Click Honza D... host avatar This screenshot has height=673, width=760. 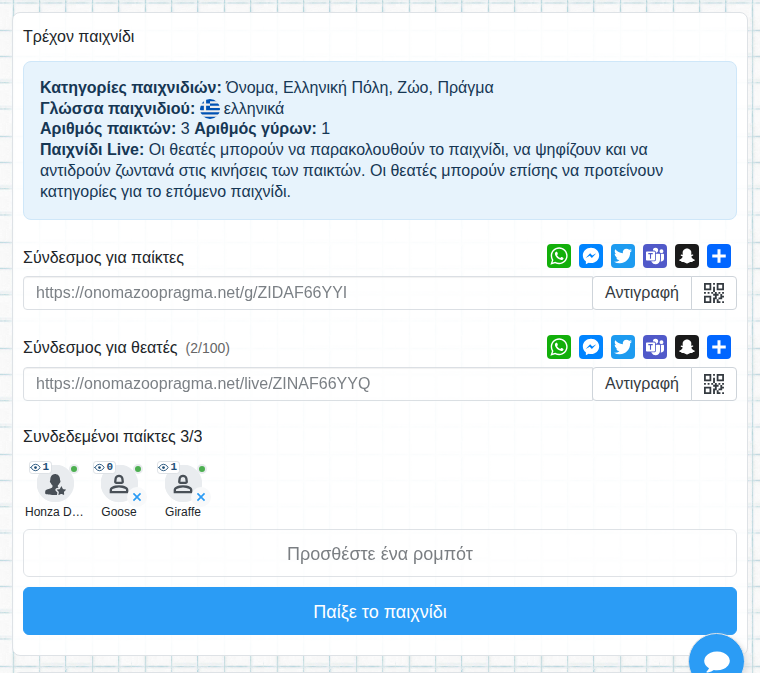coord(55,484)
